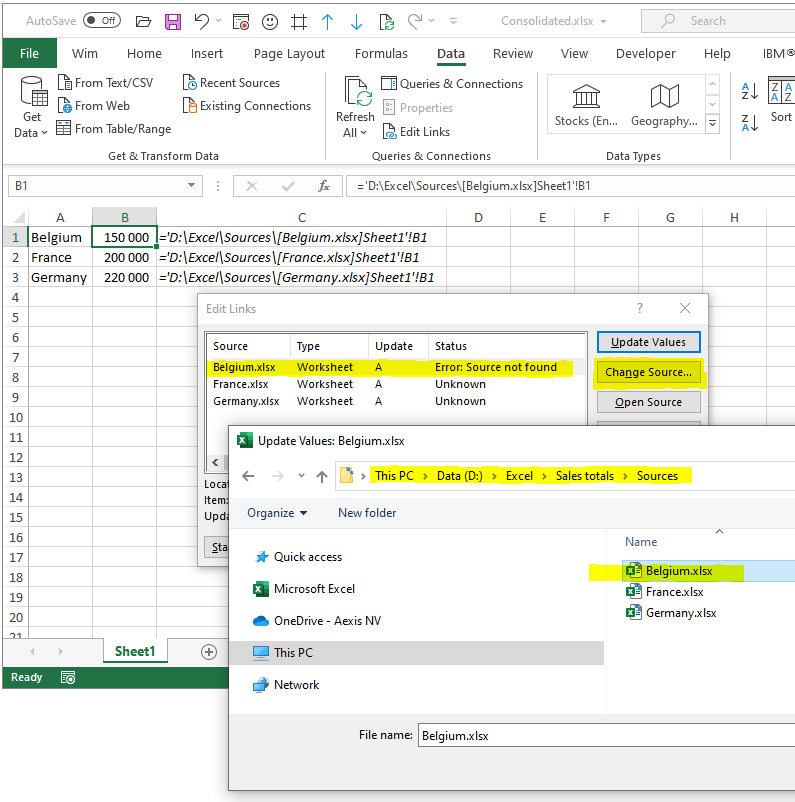The width and height of the screenshot is (795, 802).
Task: Click From Table/Range
Action: (114, 128)
